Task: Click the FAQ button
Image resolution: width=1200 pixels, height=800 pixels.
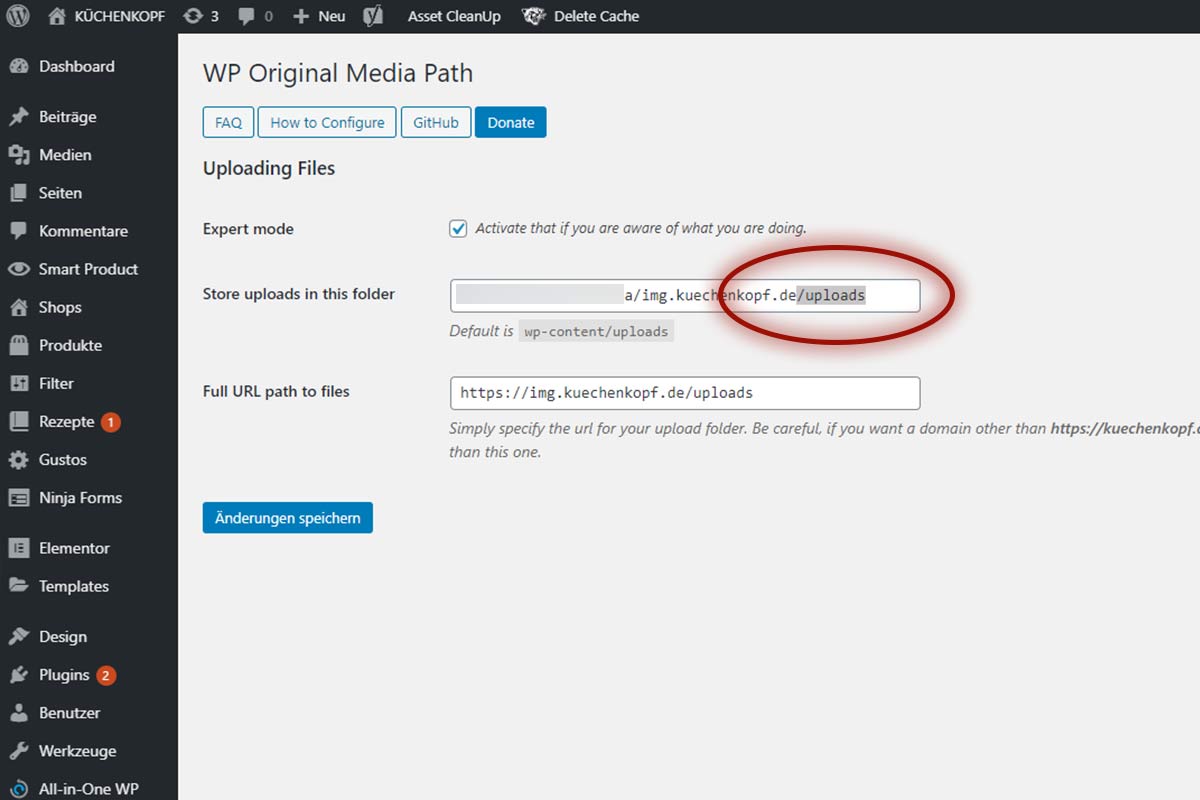Action: point(228,122)
